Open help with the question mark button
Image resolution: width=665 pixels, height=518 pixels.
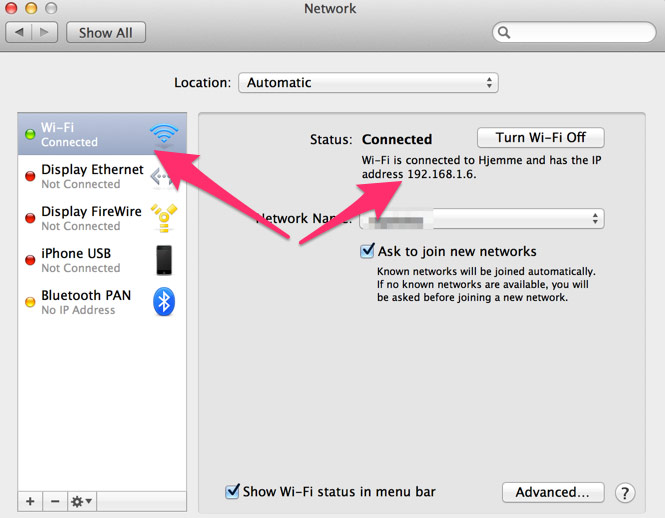point(625,493)
